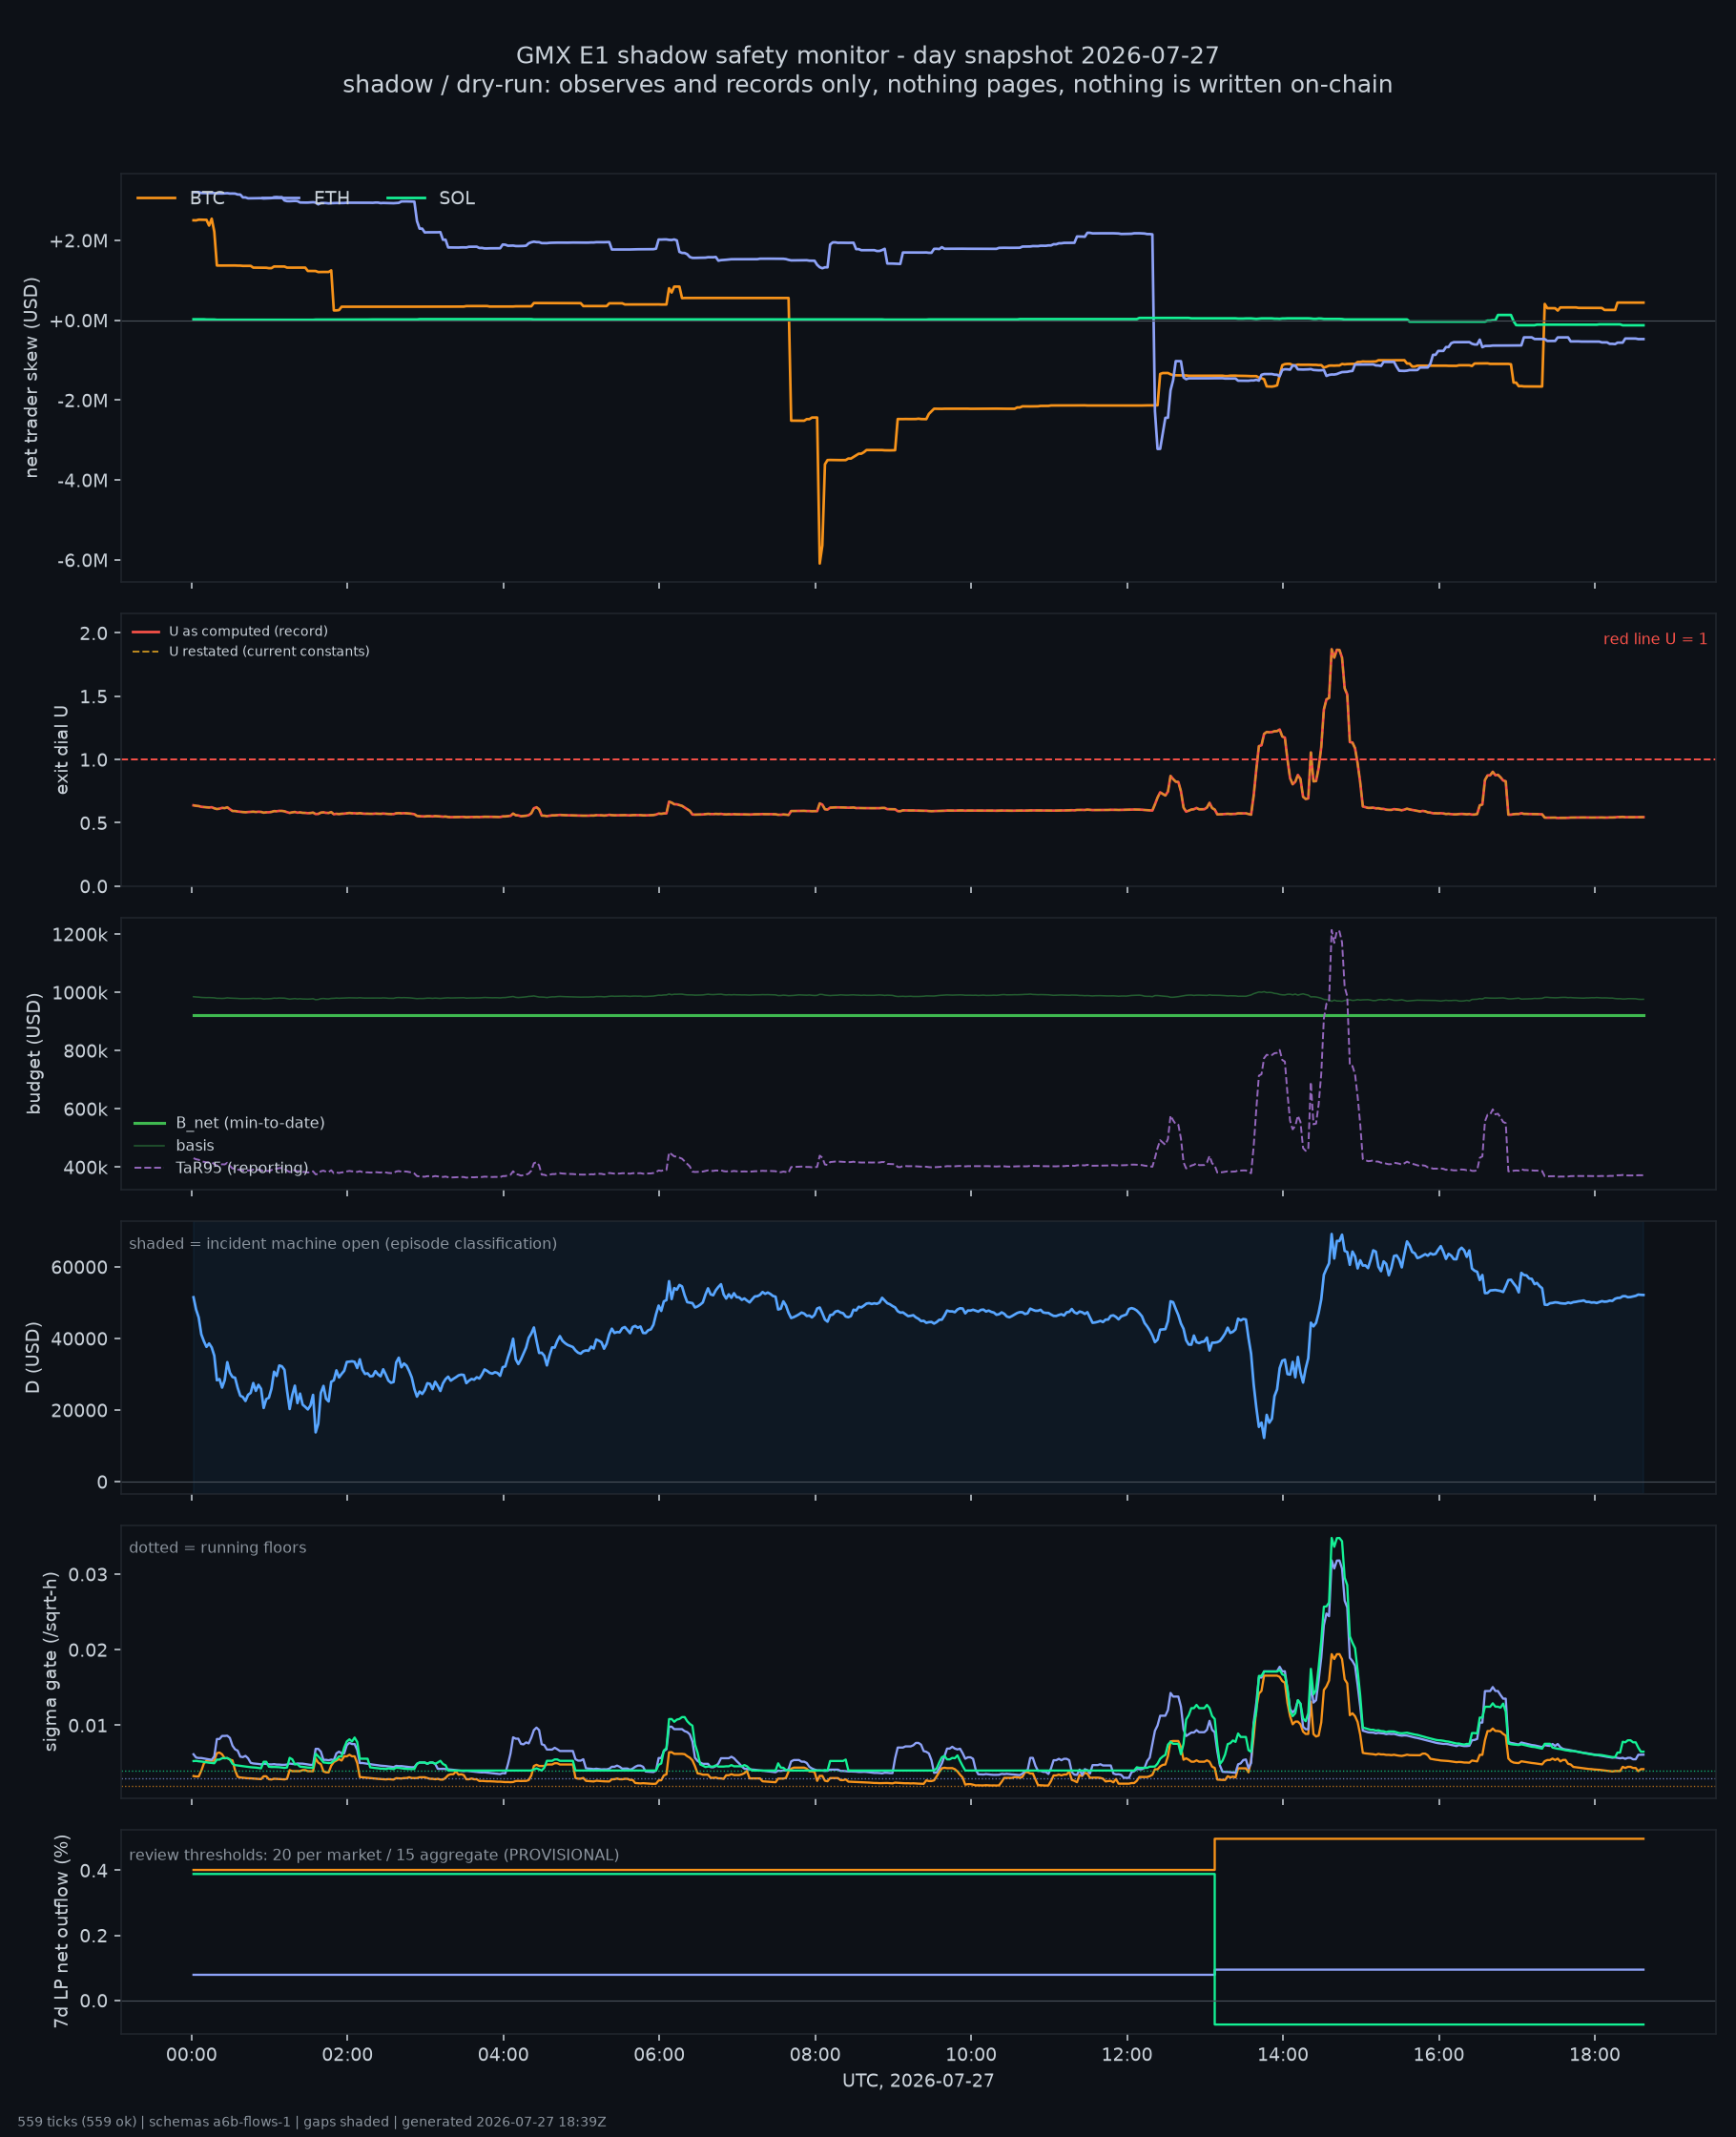Screen dimensions: 1736x2137
Task: Select the '10:00' time axis label
Action: [x=971, y=2055]
